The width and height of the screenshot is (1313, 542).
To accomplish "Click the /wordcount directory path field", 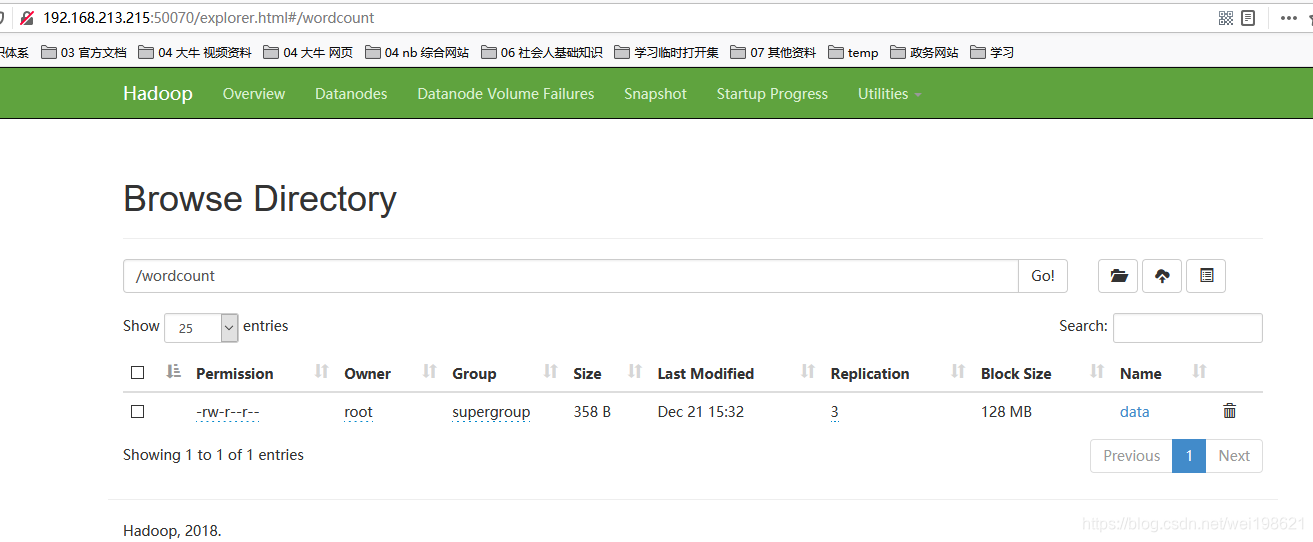I will 571,276.
